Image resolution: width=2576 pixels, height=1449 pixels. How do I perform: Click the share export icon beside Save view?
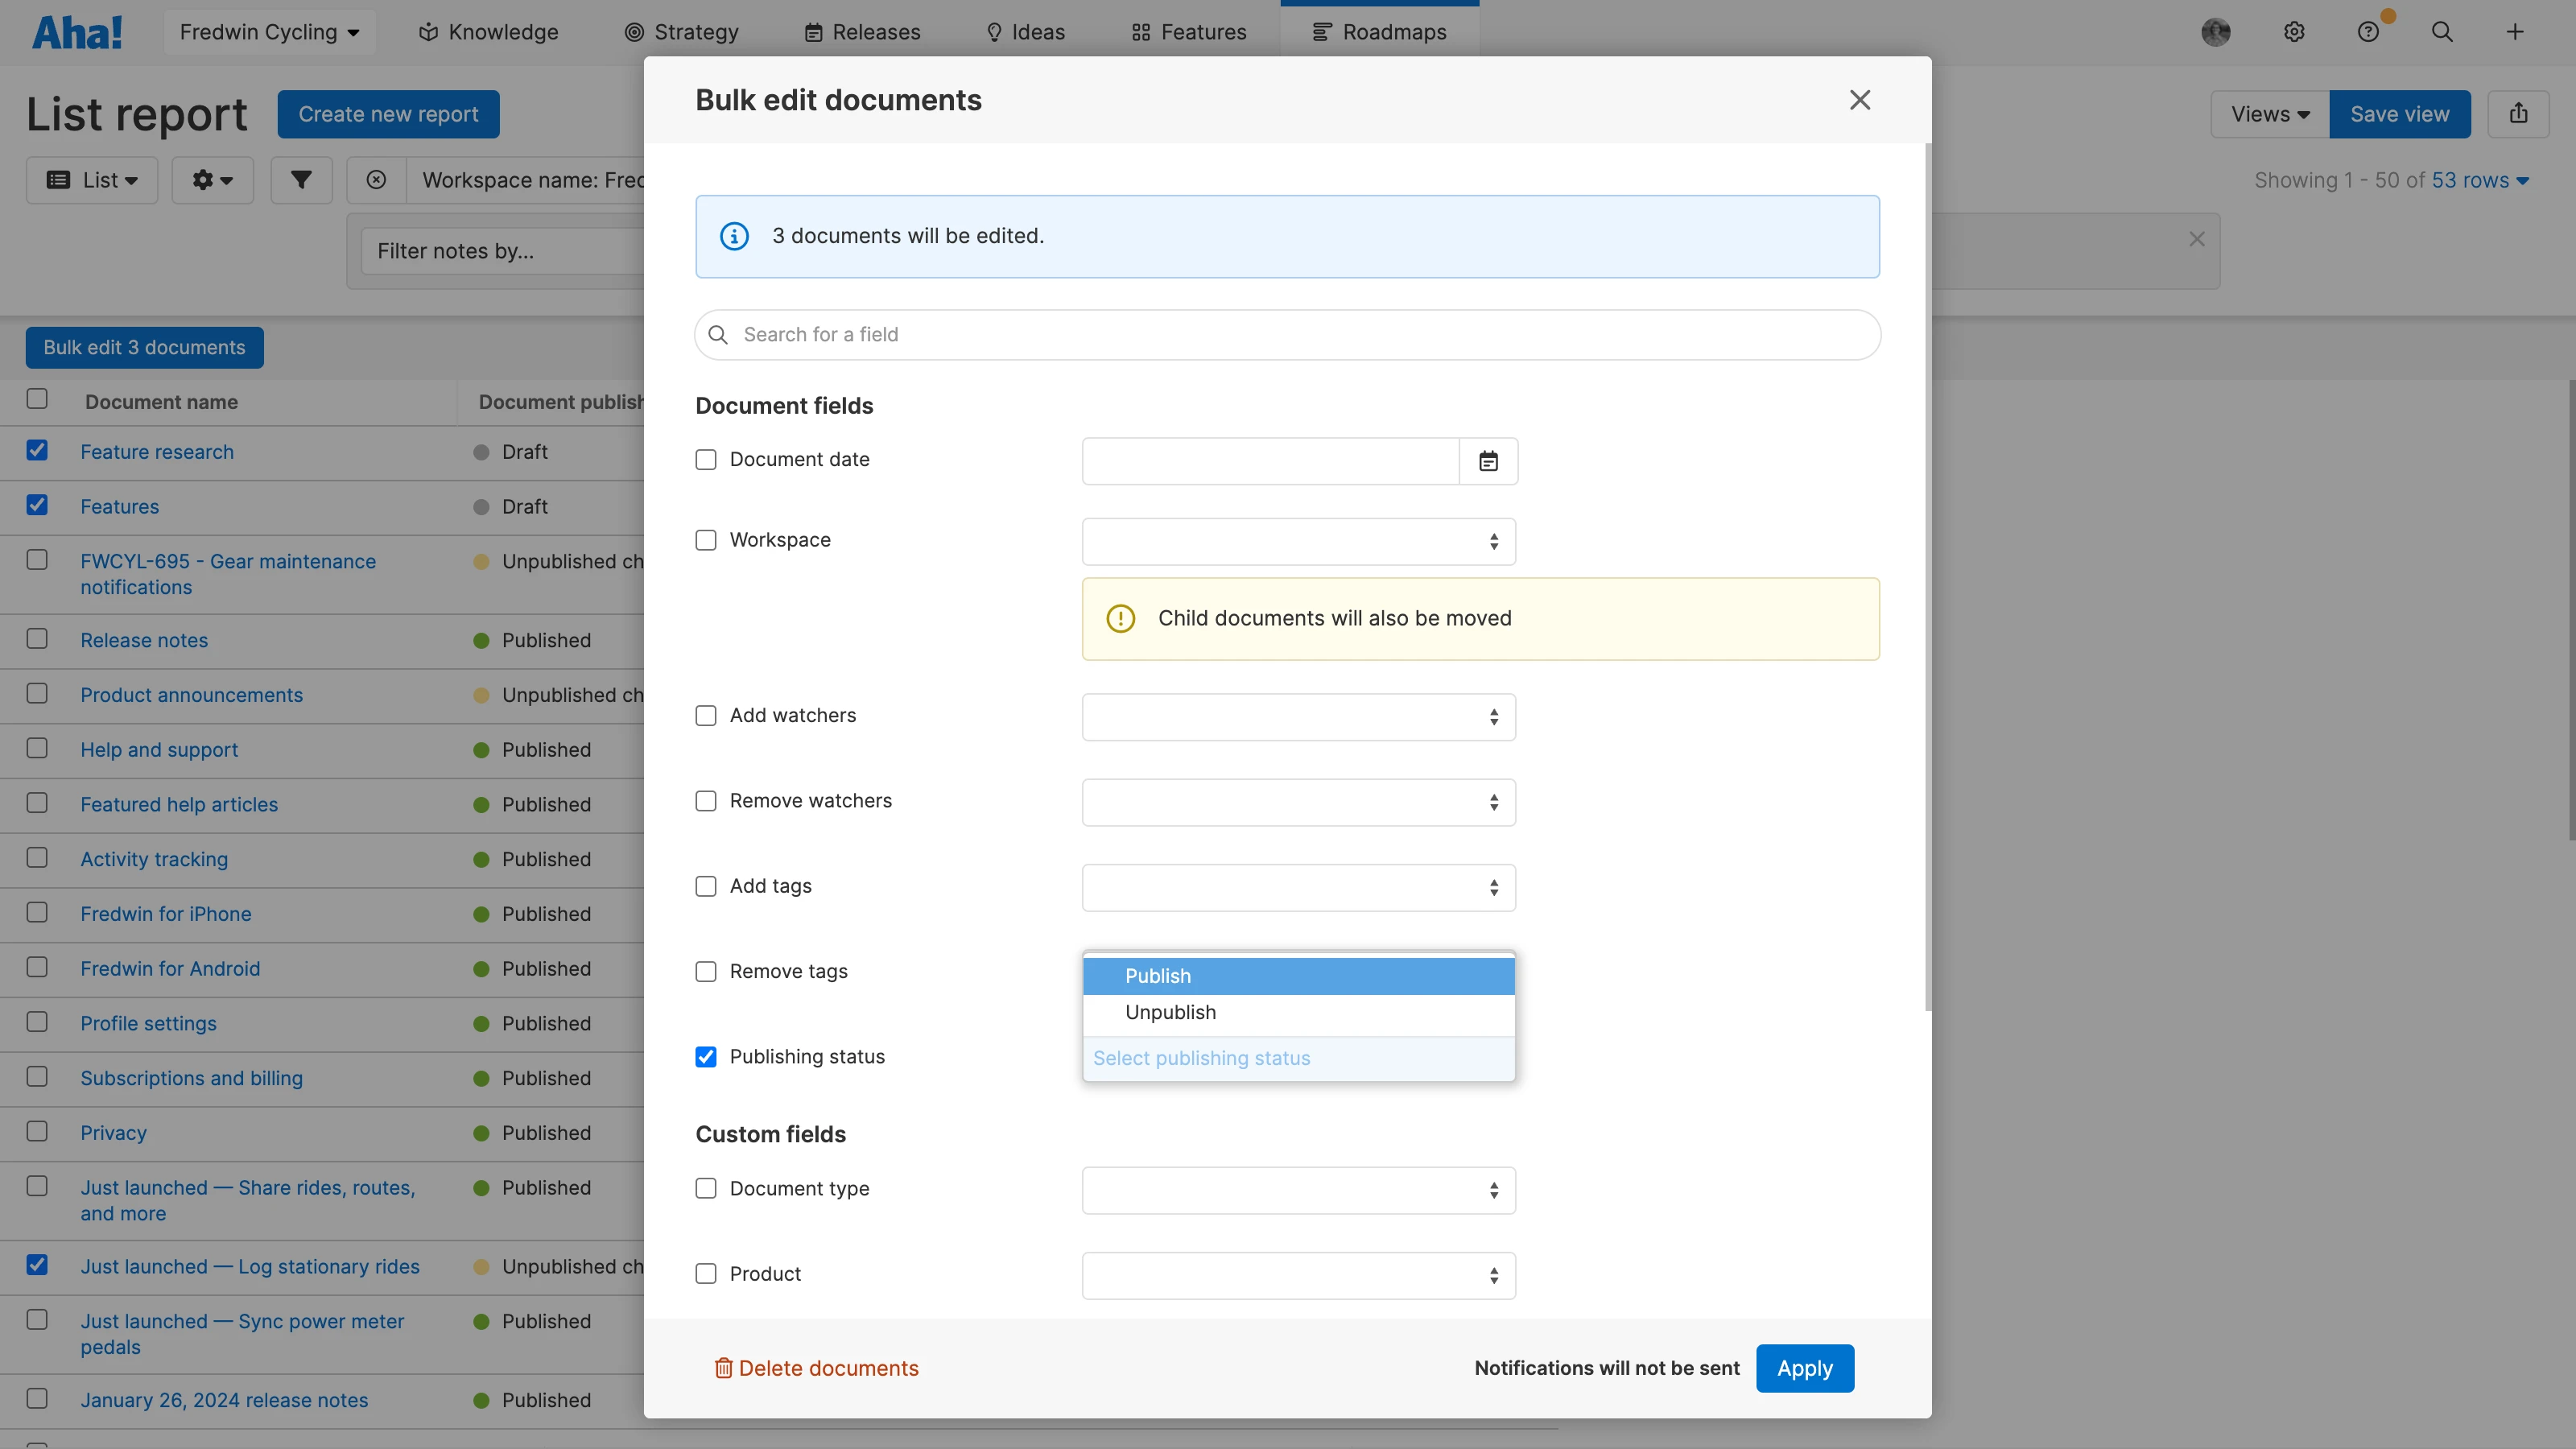2518,114
